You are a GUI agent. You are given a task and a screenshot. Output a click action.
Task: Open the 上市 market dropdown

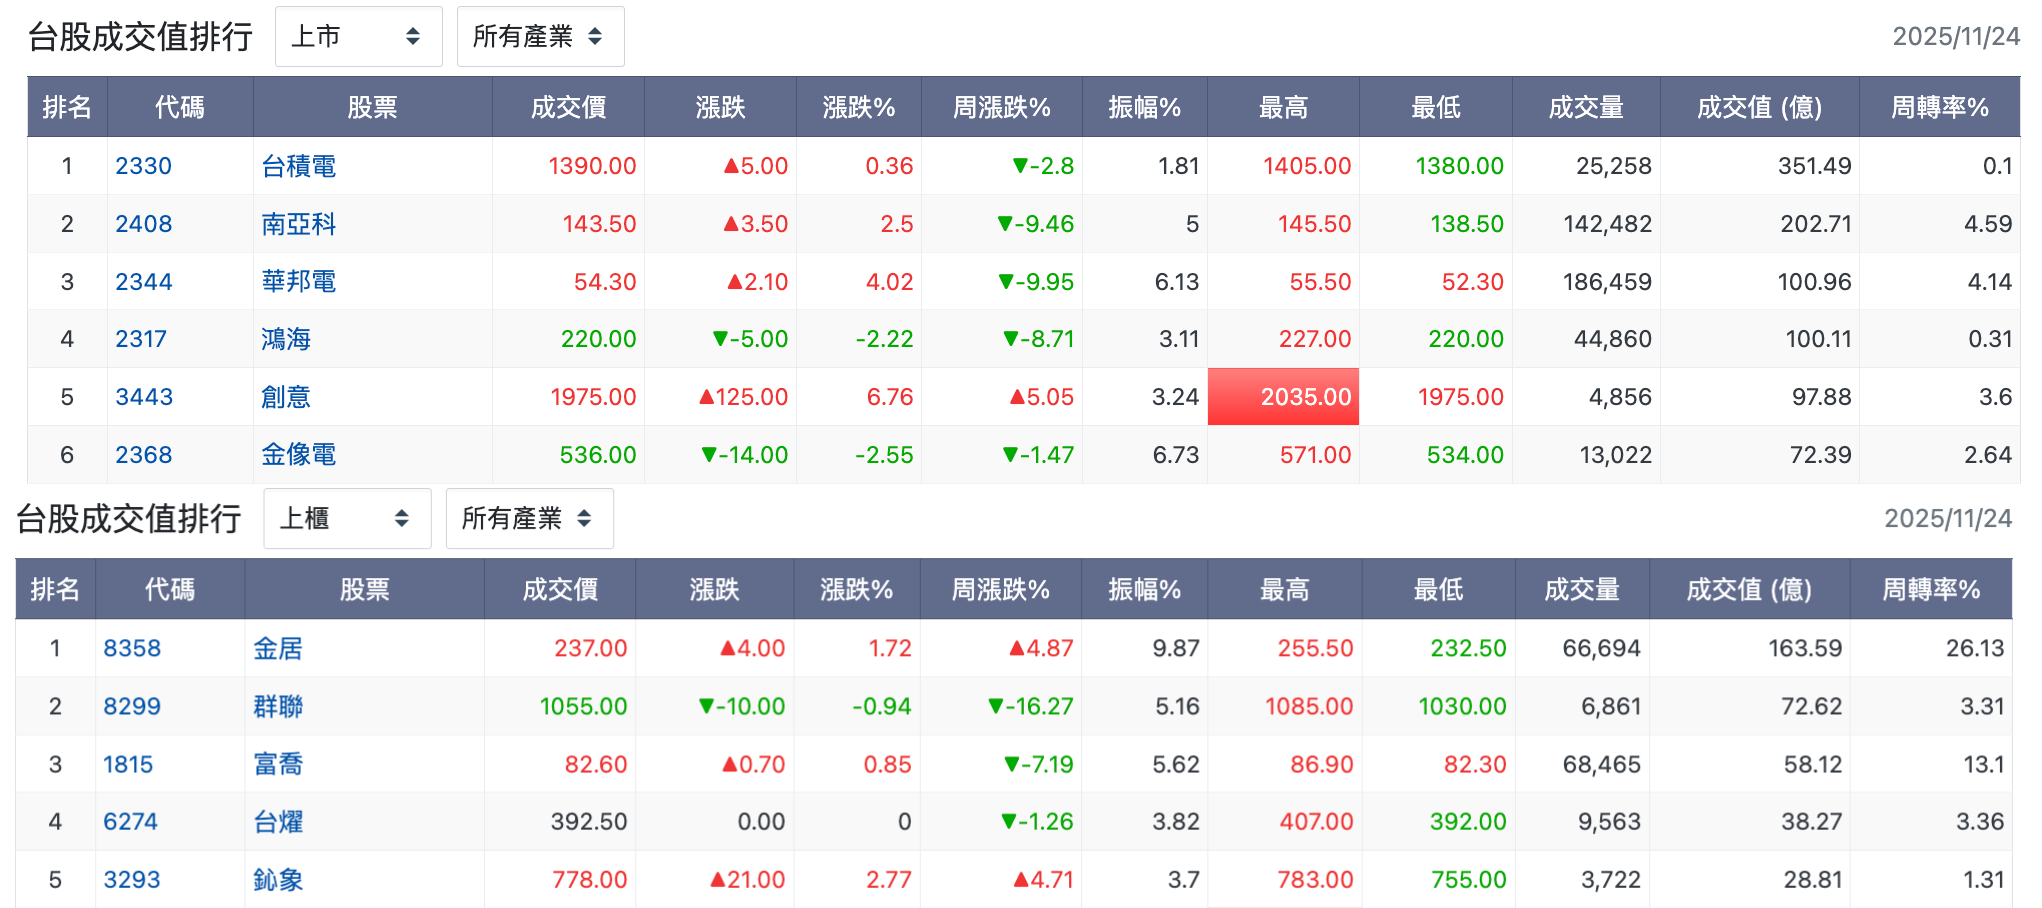tap(358, 37)
